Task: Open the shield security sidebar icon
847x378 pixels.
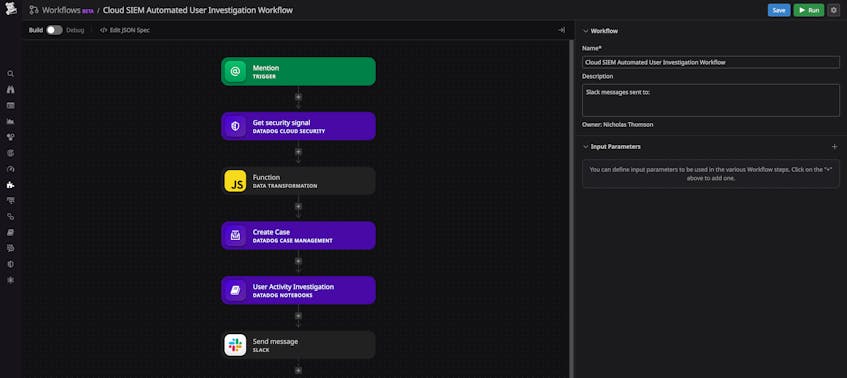Action: pos(10,264)
